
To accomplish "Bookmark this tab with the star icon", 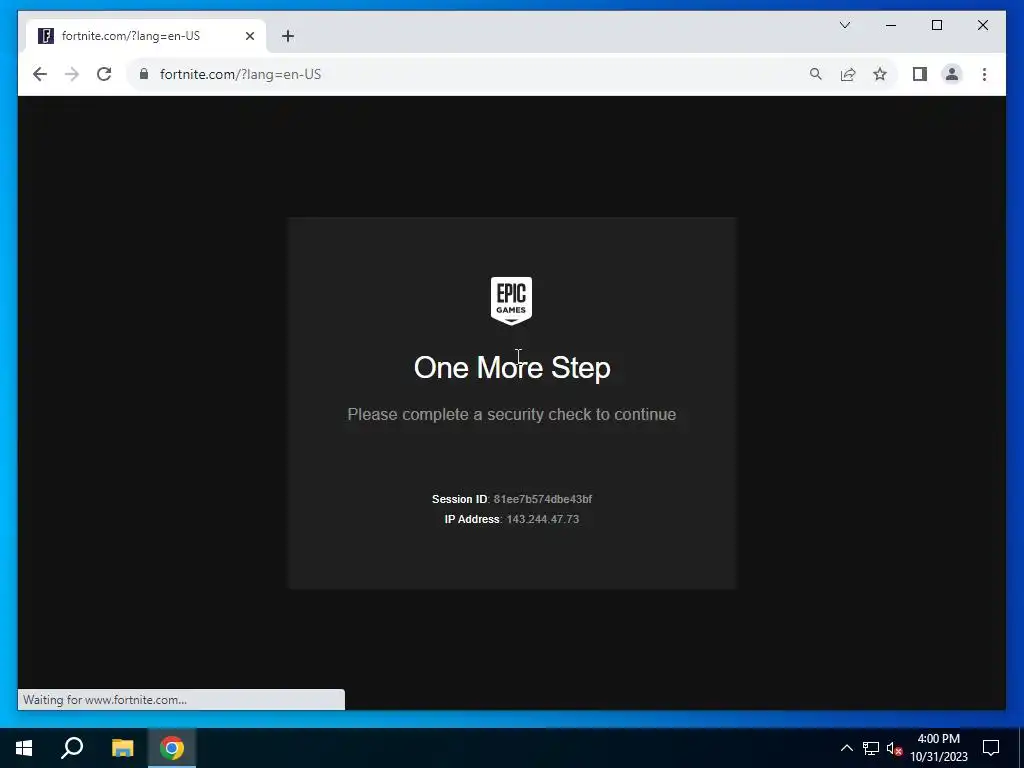I will 880,74.
